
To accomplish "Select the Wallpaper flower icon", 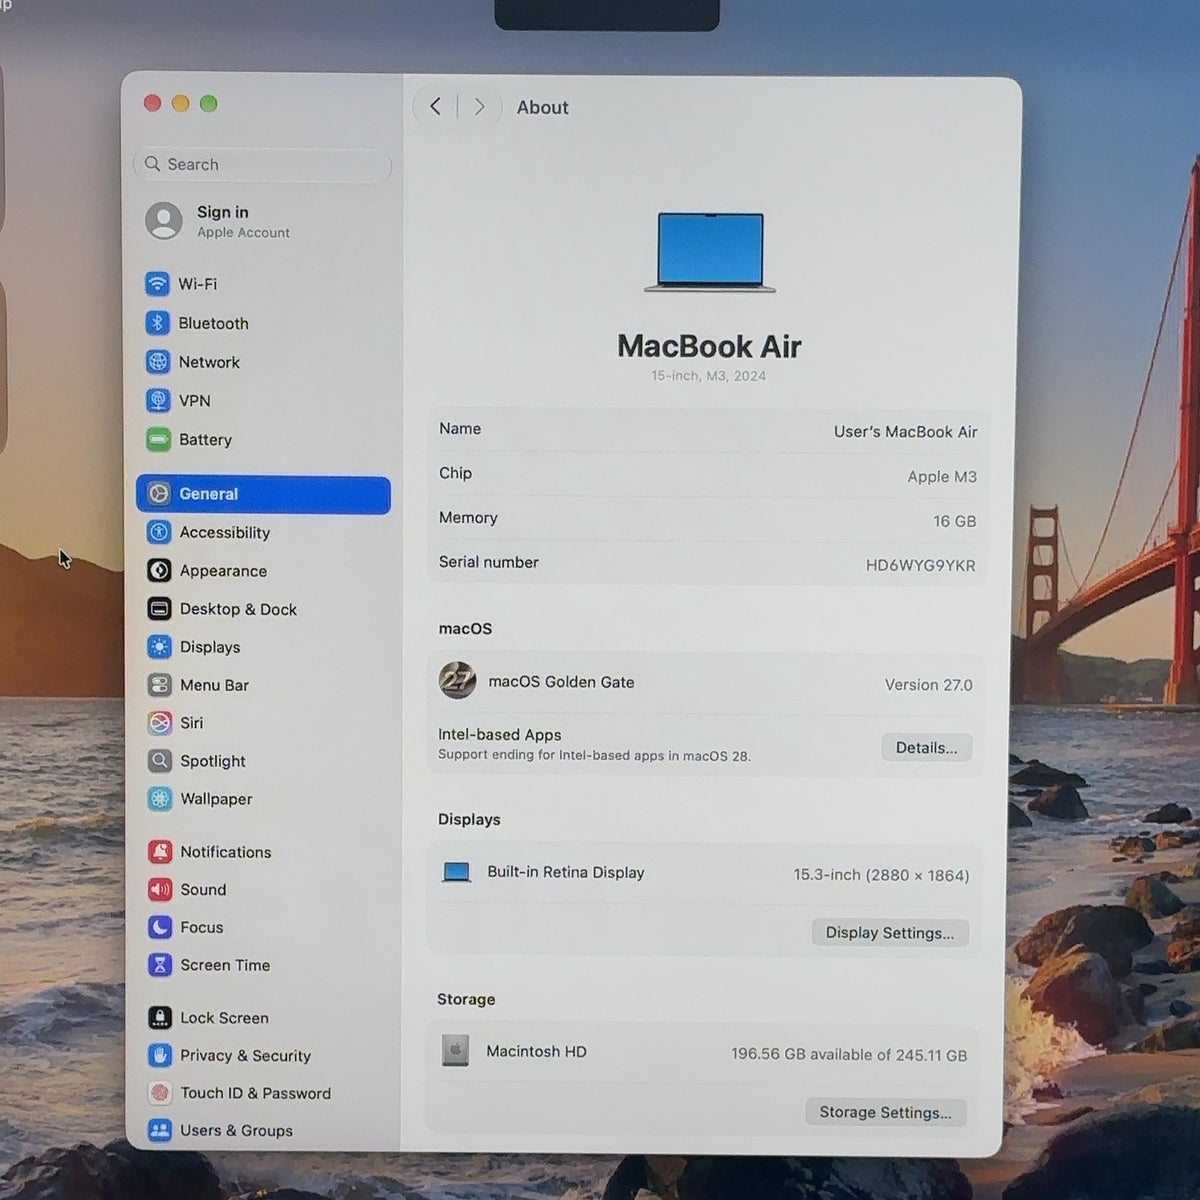I will (160, 799).
